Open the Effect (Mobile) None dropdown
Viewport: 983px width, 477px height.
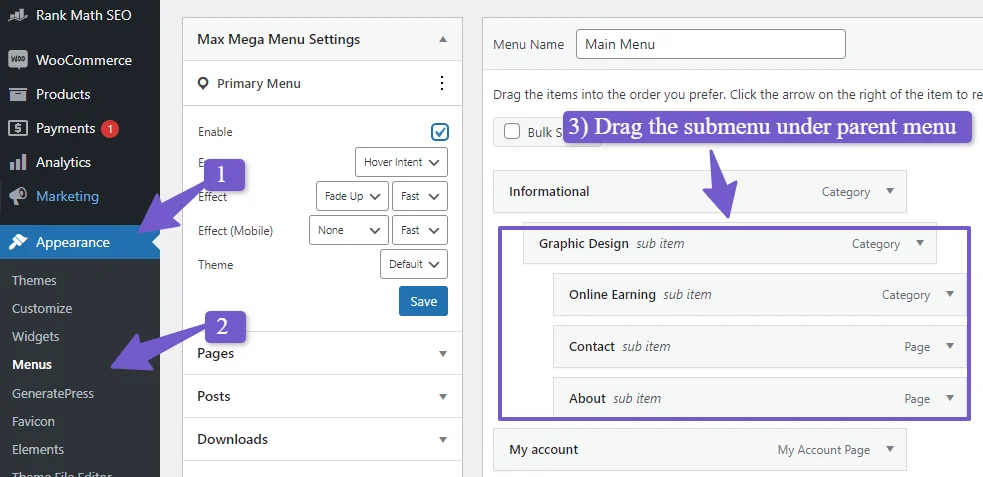point(349,230)
